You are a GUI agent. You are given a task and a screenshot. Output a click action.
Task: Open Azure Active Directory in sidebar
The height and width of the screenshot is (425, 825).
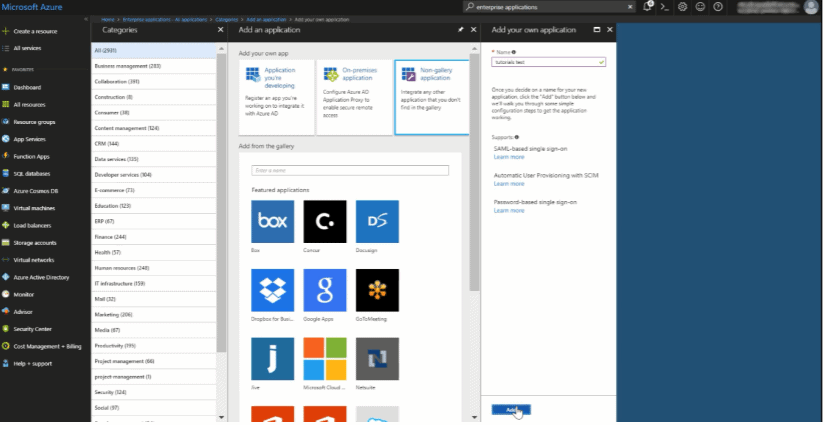click(41, 277)
